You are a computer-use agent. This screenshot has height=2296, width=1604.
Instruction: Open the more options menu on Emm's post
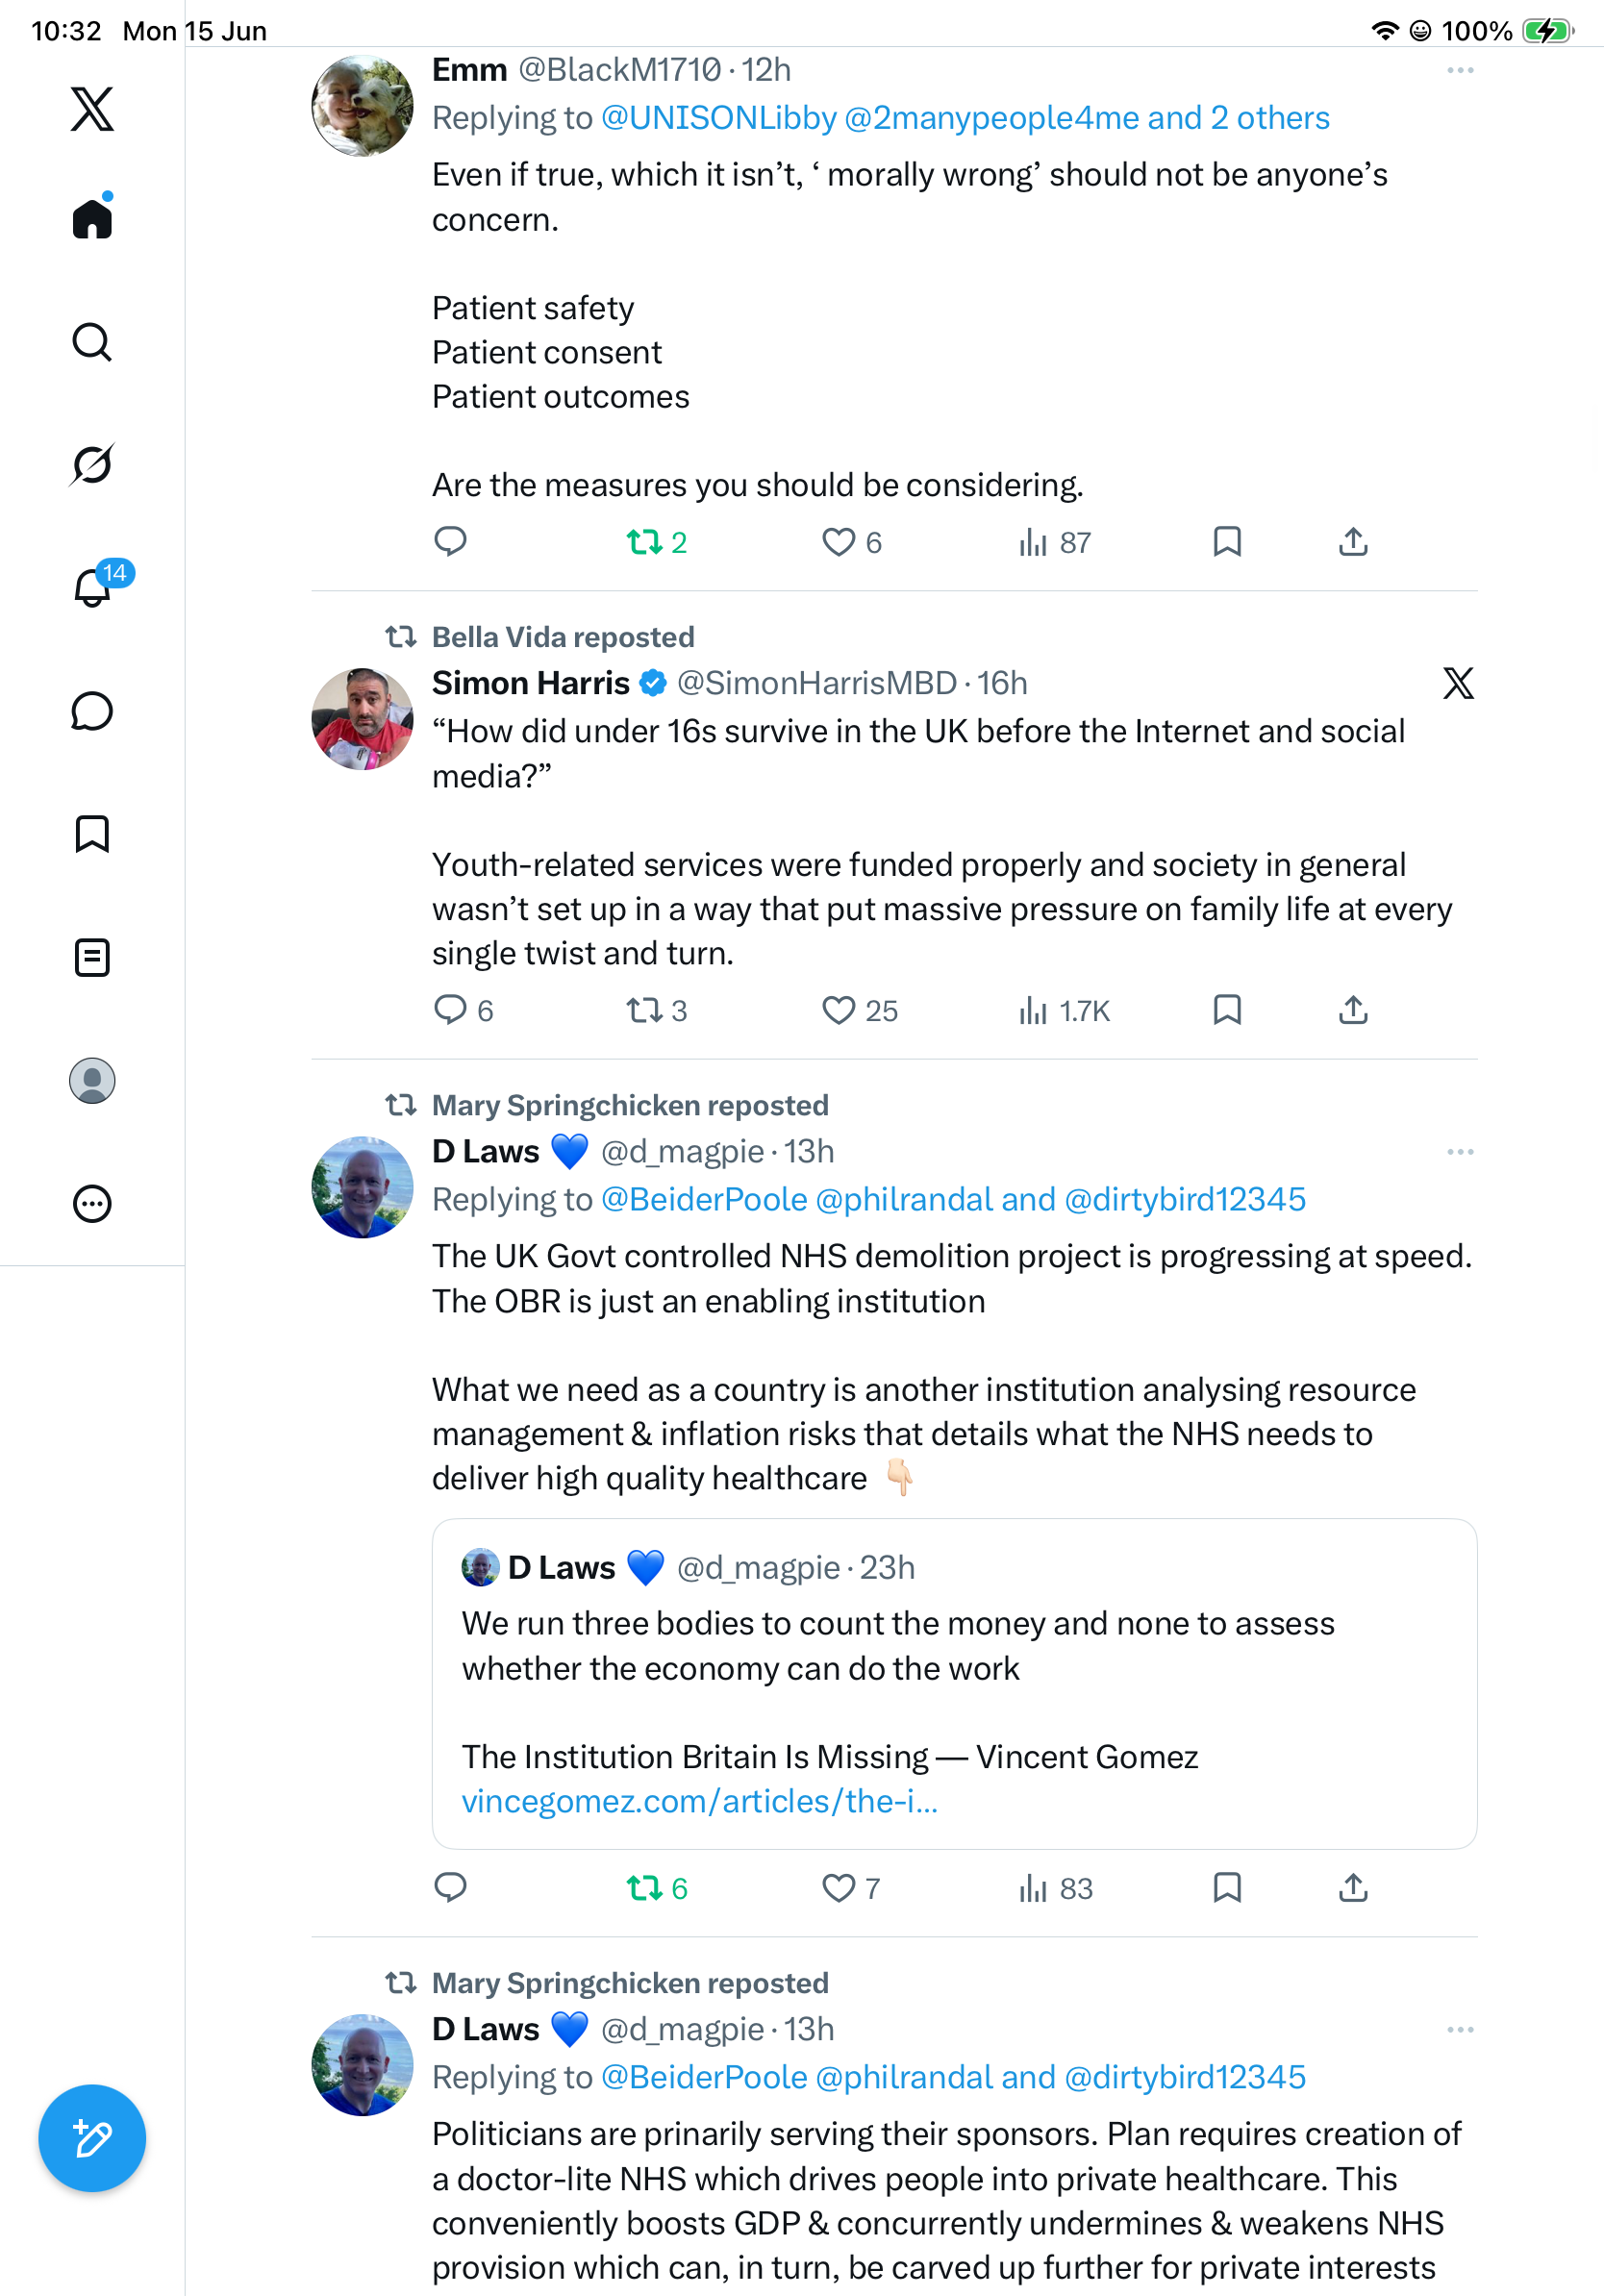click(x=1460, y=70)
